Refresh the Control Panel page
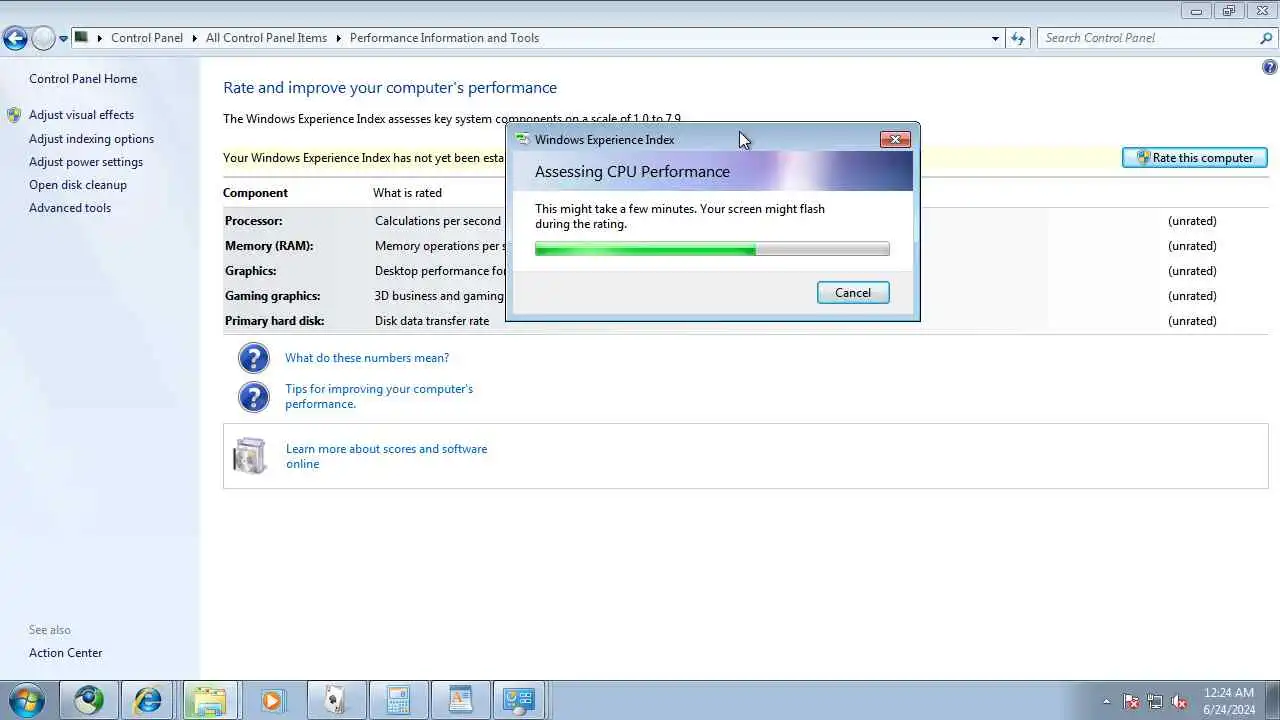This screenshot has width=1280, height=720. 1018,38
